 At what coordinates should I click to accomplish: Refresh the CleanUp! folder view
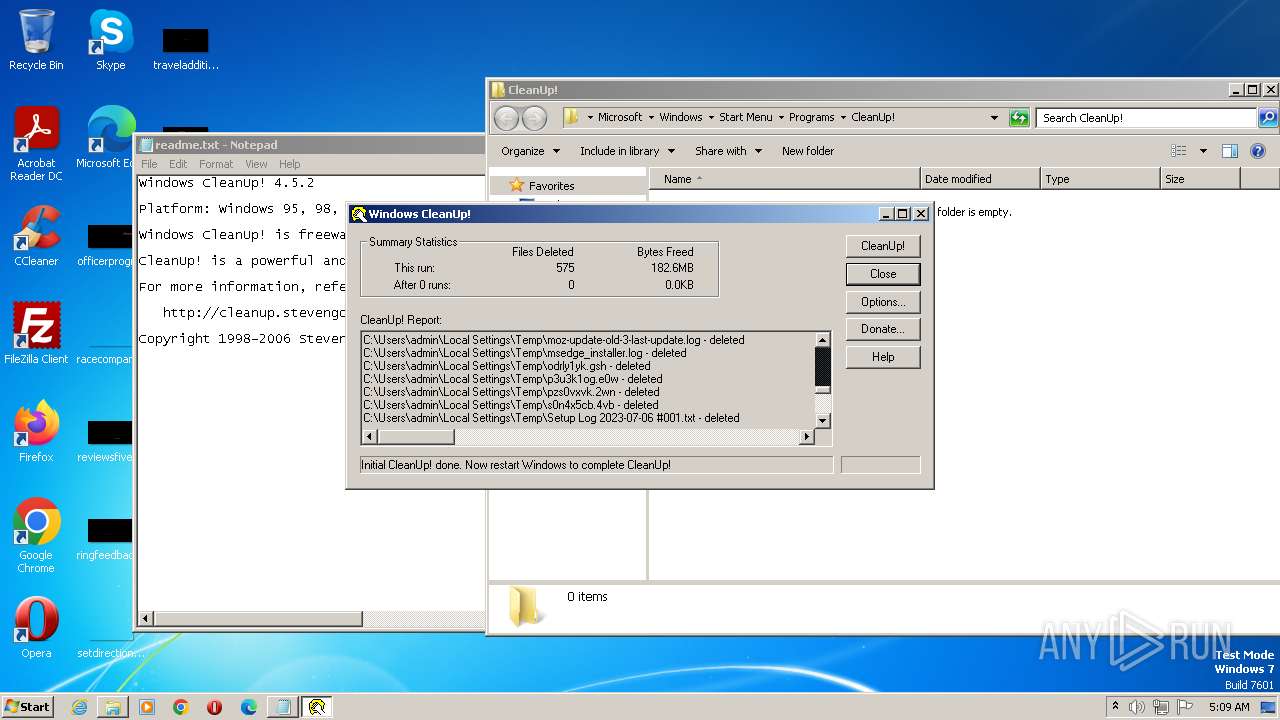pyautogui.click(x=1019, y=118)
